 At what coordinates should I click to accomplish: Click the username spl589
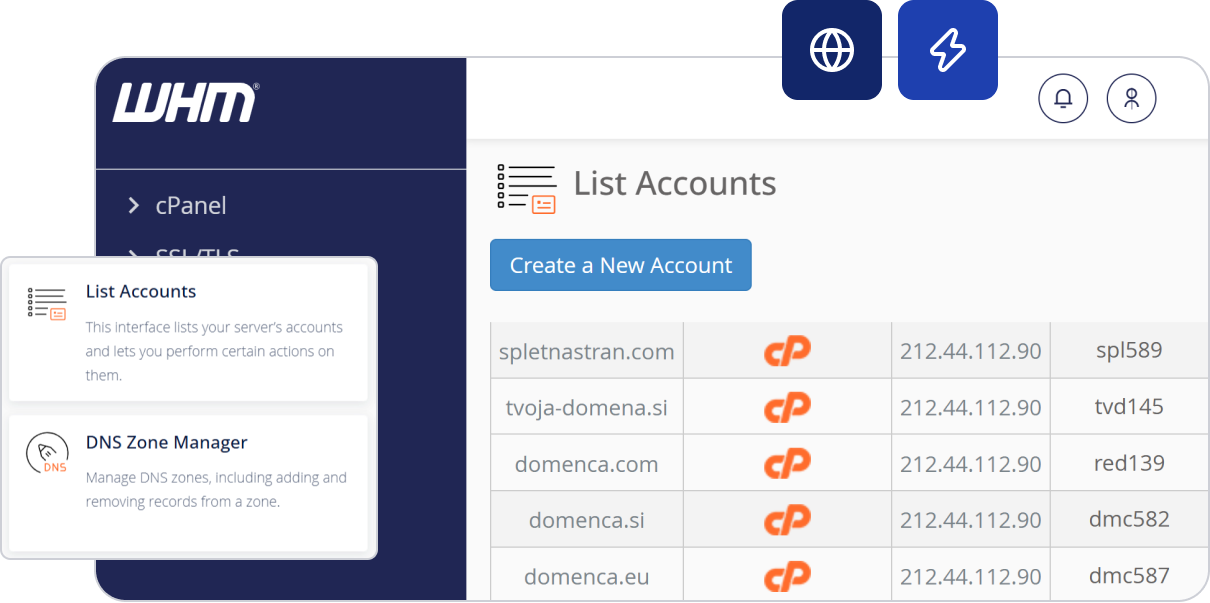click(x=1129, y=351)
